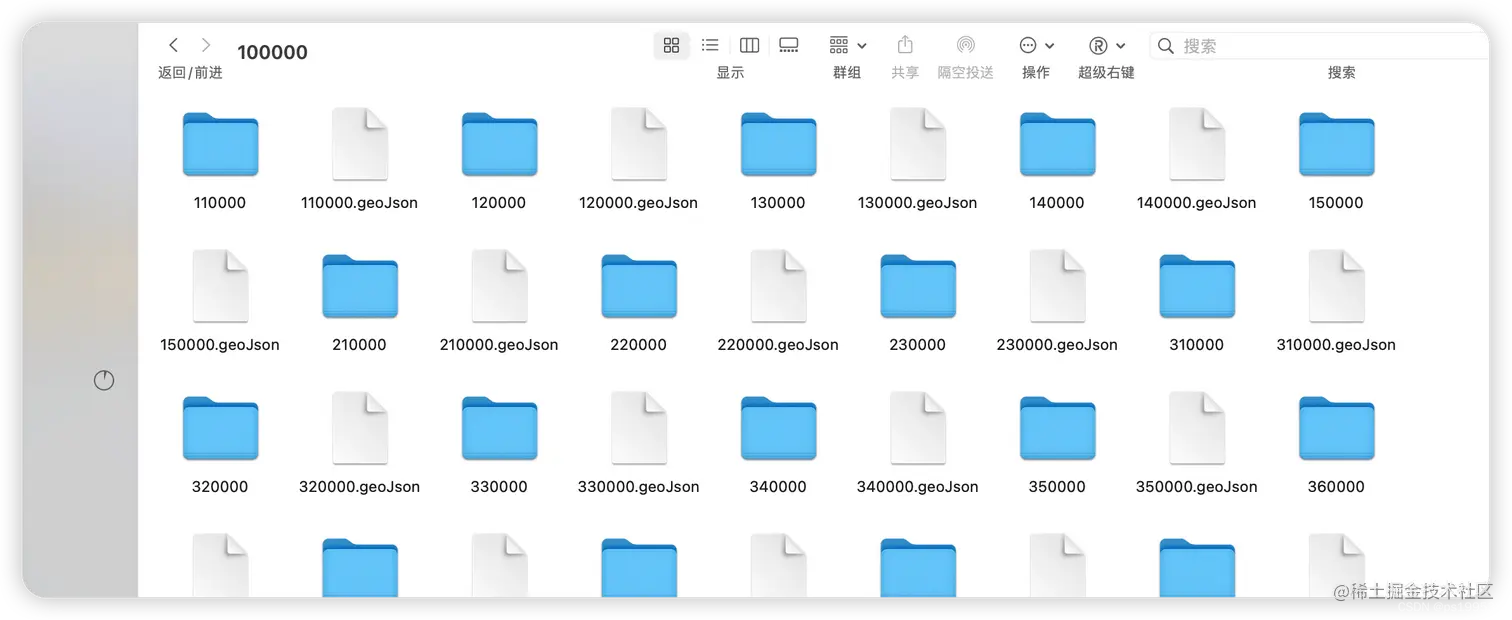Select the 230000 folder

918,288
